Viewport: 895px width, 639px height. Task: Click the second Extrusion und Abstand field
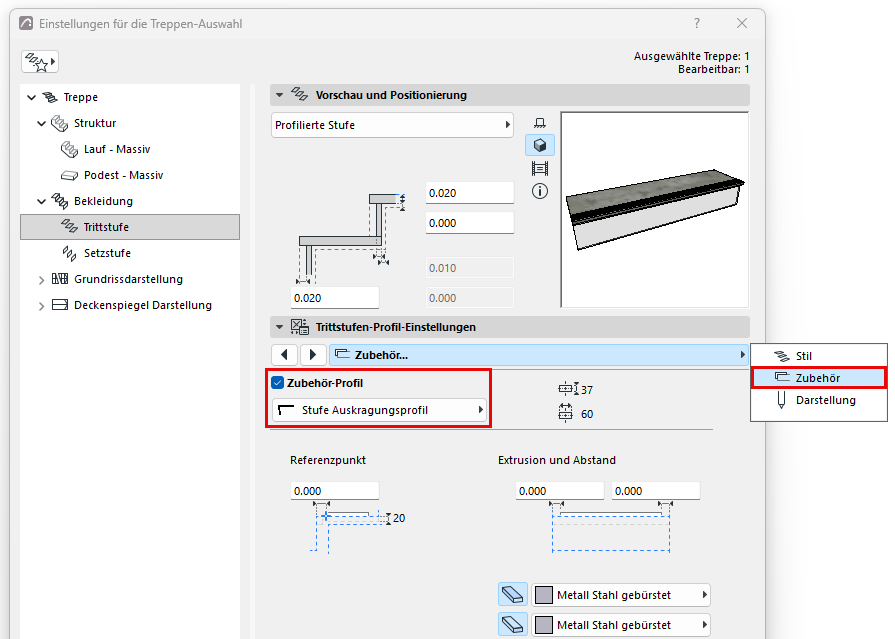click(x=656, y=491)
